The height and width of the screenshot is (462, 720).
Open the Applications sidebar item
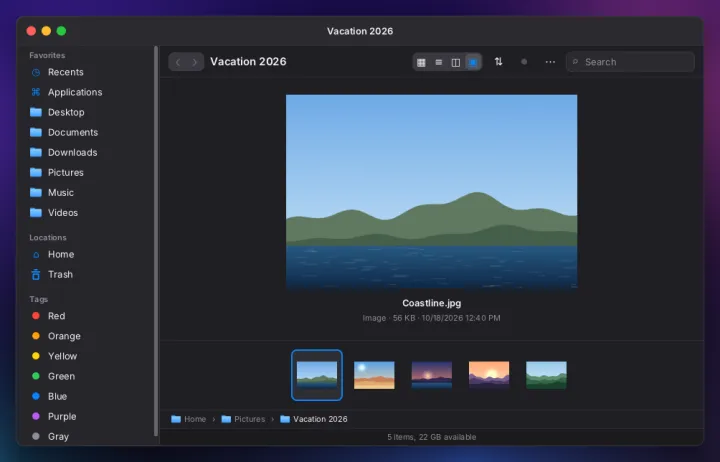[87, 92]
